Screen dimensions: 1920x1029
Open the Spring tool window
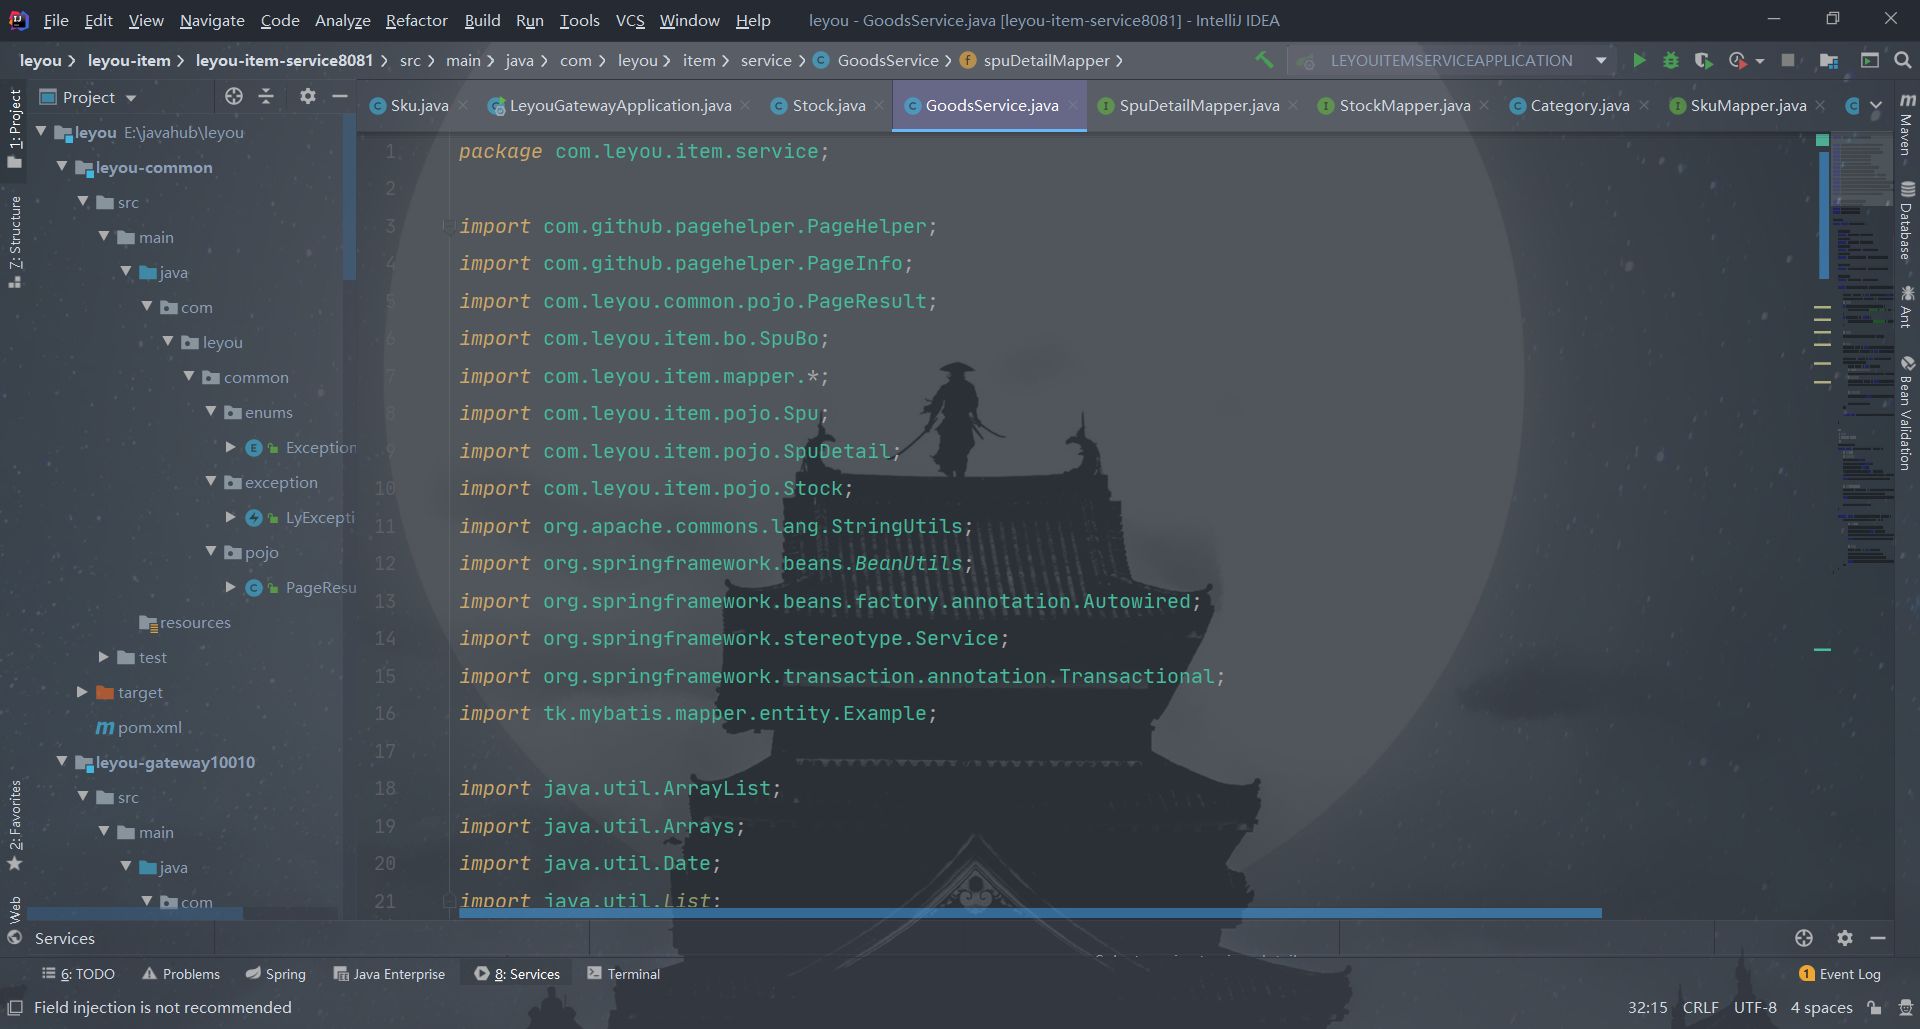275,974
